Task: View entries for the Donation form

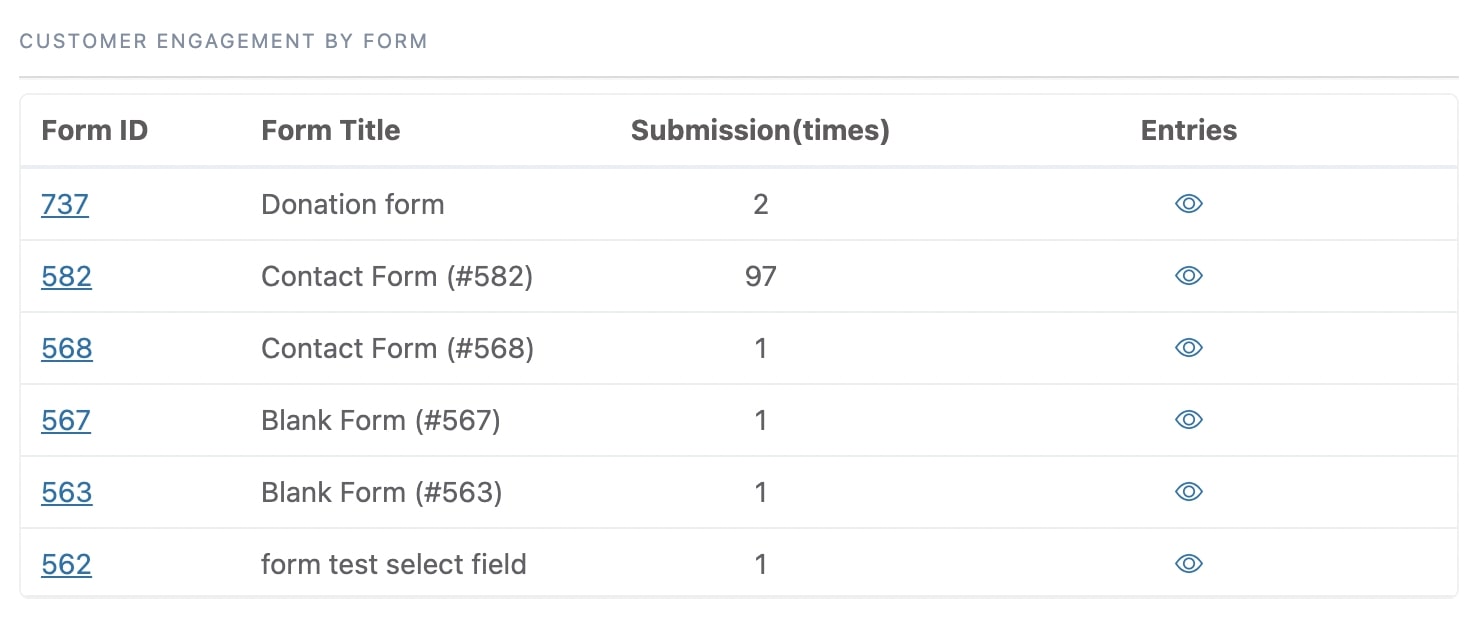Action: coord(1188,204)
